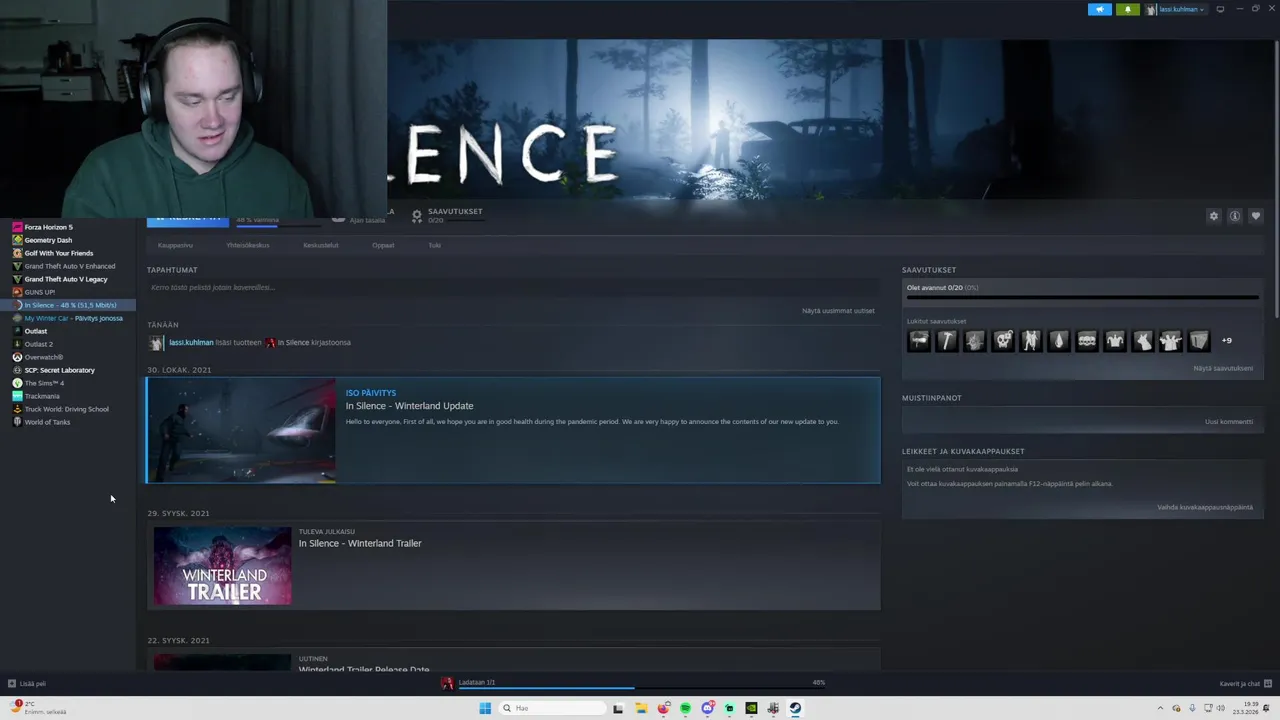Open the Oppaat tab
Screen dimensions: 1280x720
(x=383, y=245)
